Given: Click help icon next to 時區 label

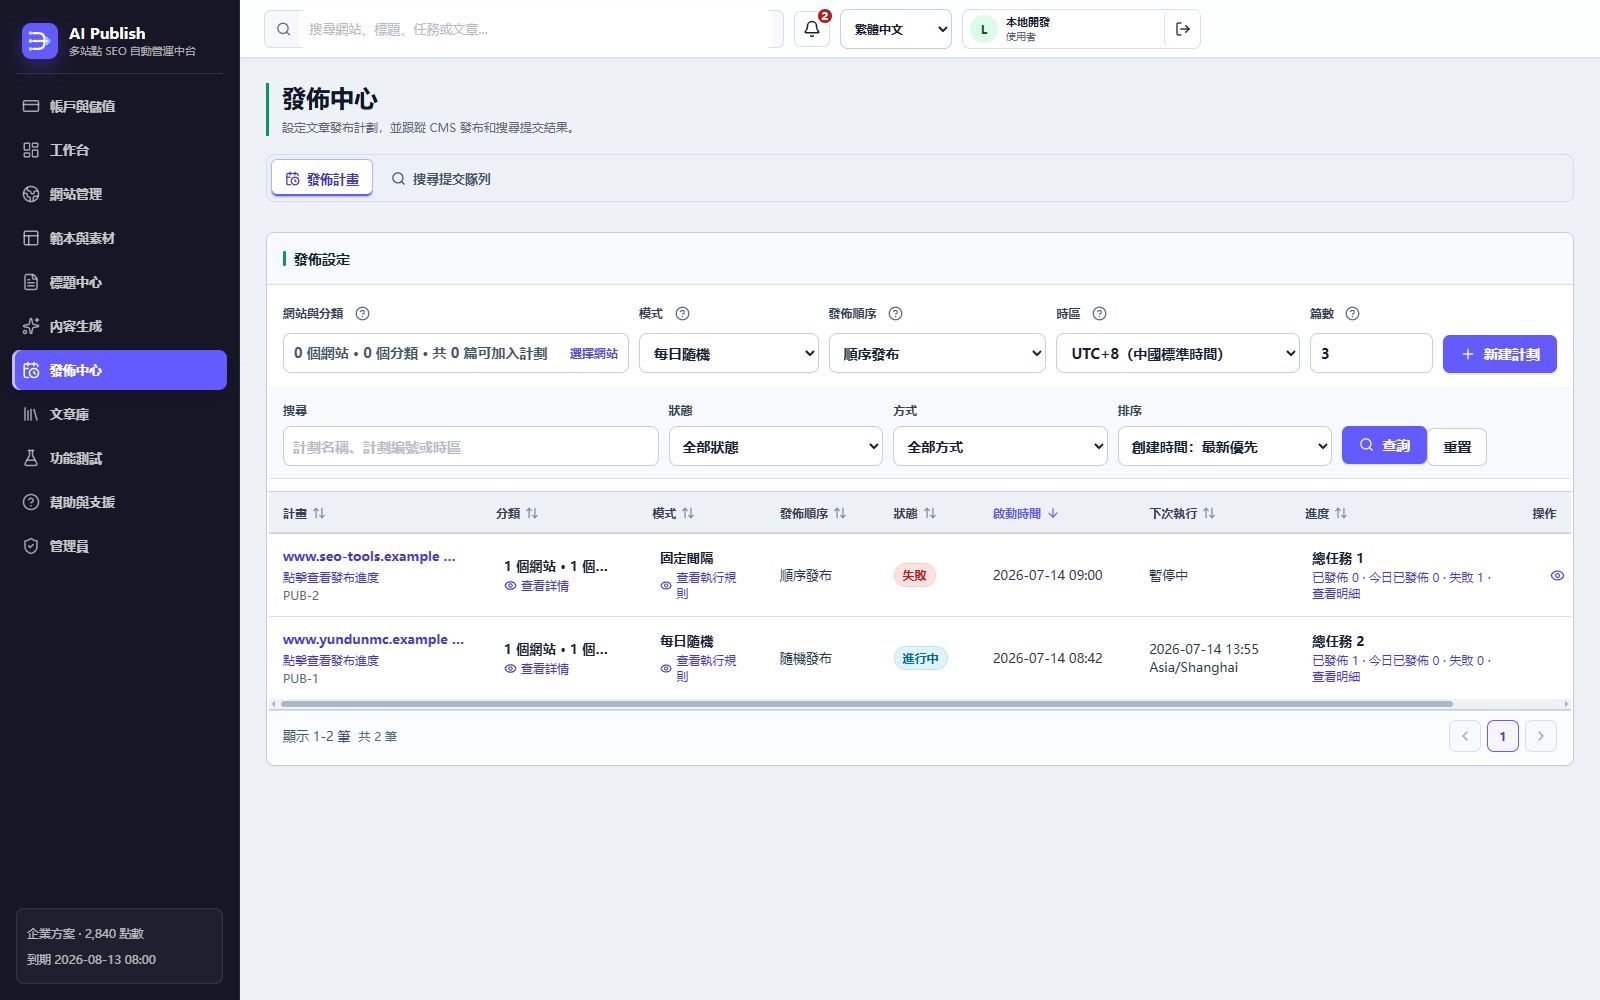Looking at the screenshot, I should (1100, 313).
